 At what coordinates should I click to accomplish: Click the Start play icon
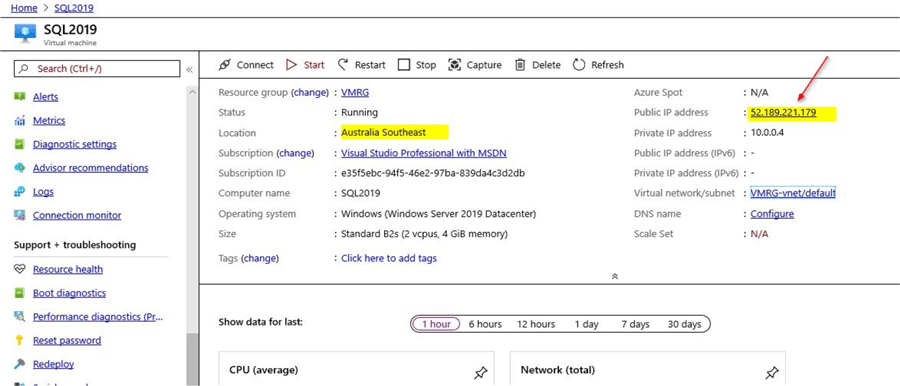(x=292, y=65)
